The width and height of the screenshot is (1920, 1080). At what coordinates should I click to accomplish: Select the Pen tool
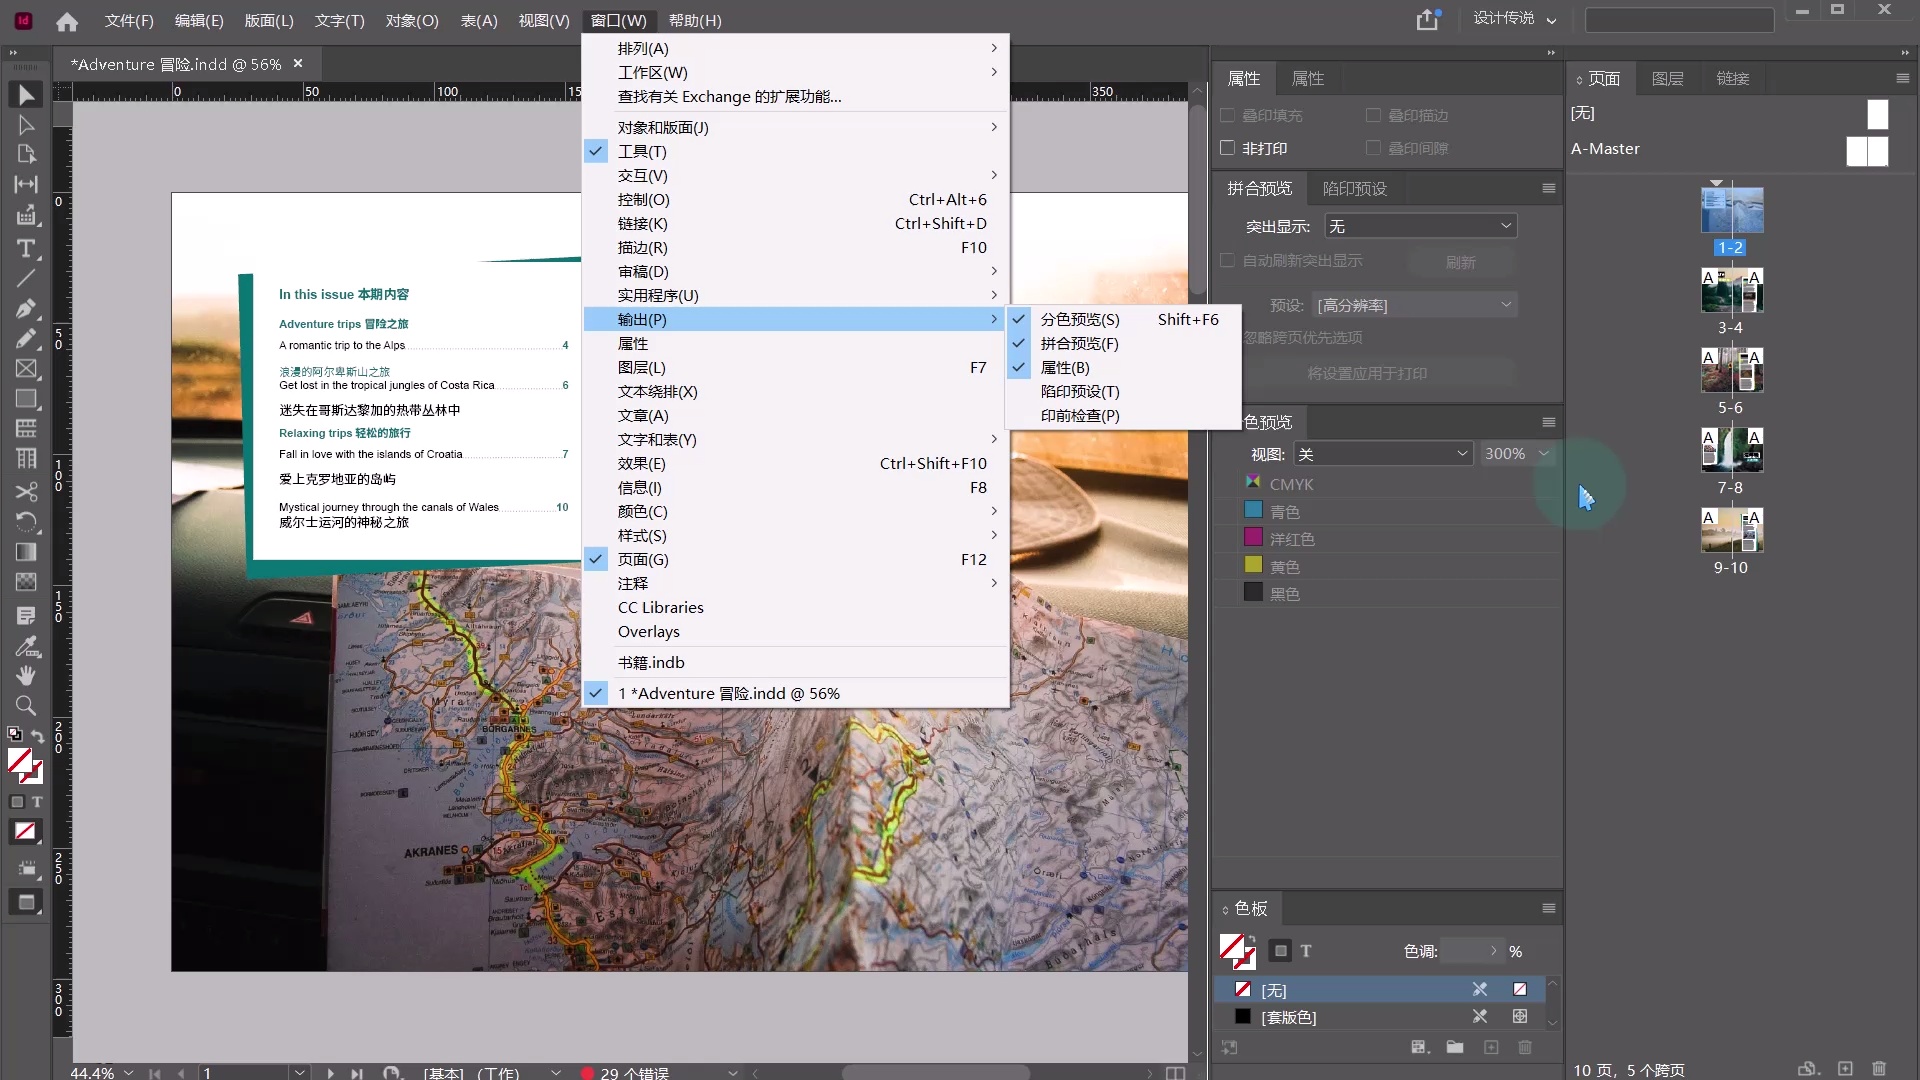(x=26, y=308)
